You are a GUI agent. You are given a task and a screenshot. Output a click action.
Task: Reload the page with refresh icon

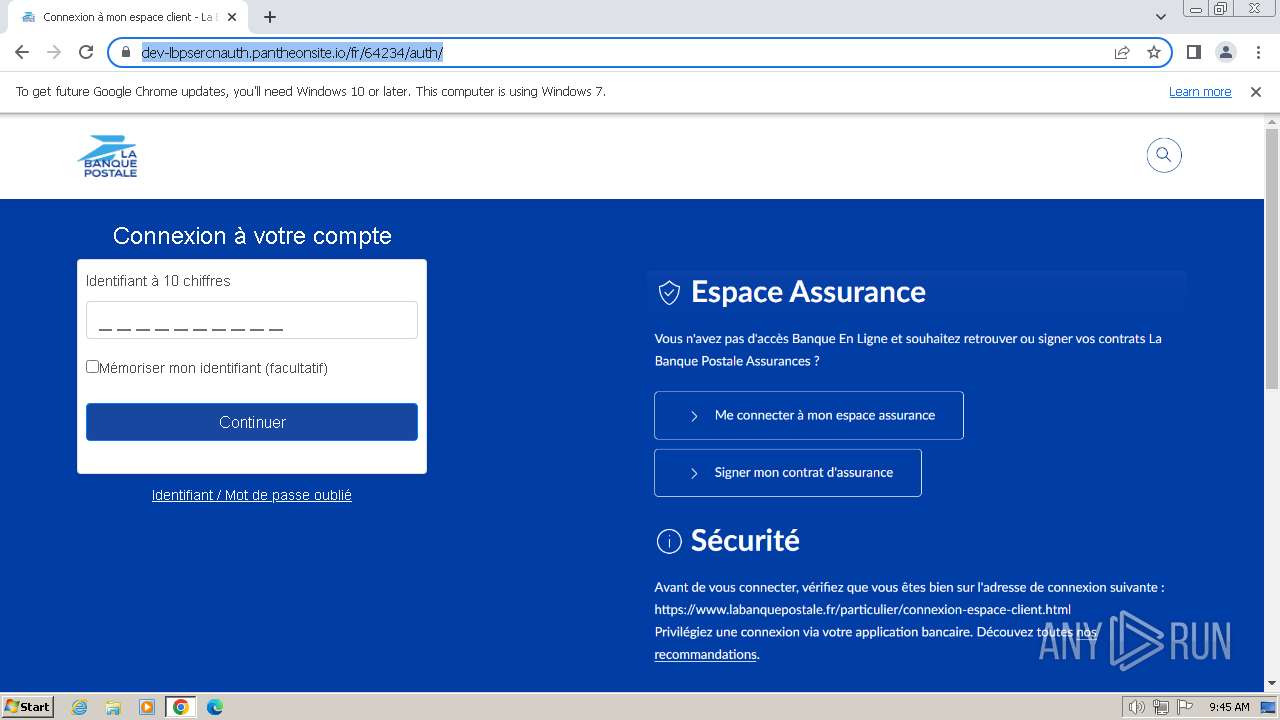tap(86, 52)
